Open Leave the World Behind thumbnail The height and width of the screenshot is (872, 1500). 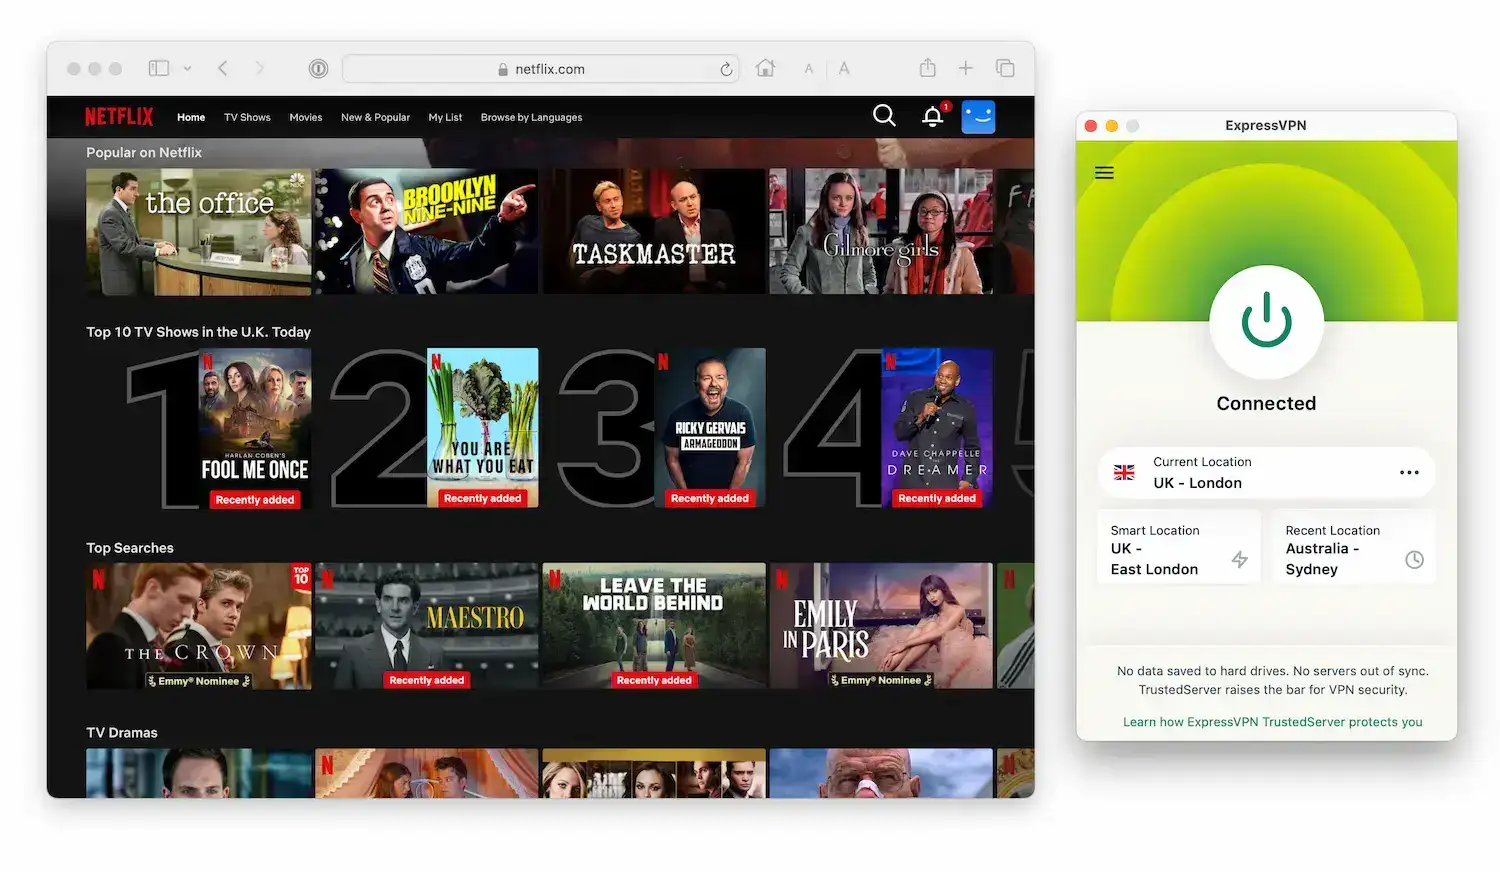(654, 626)
